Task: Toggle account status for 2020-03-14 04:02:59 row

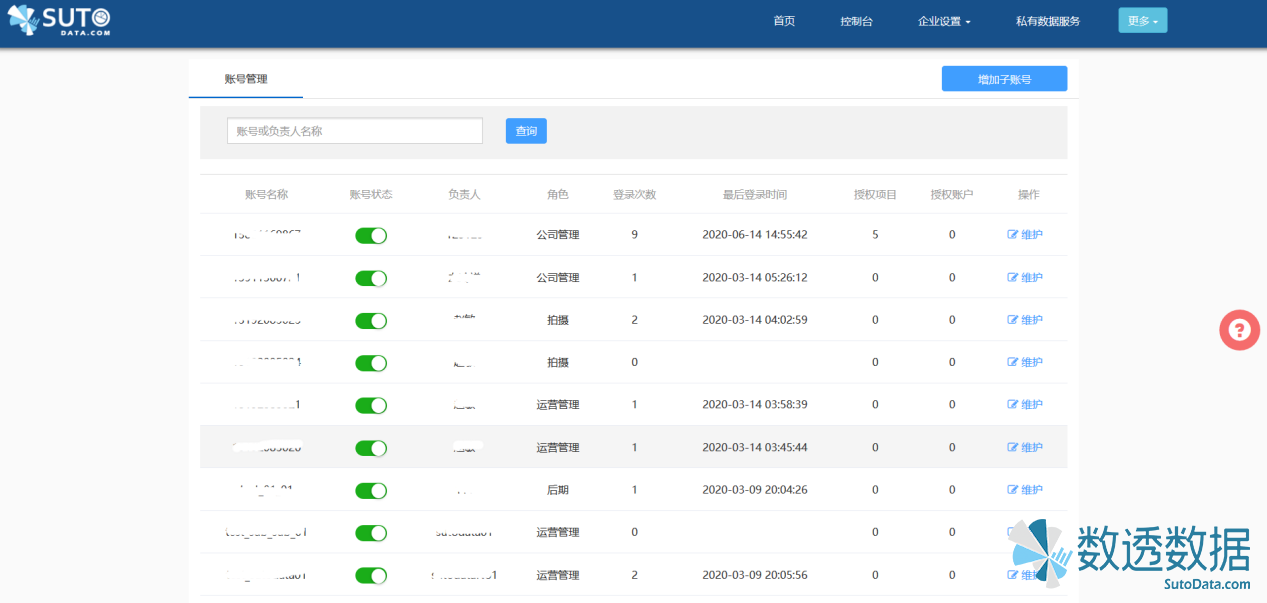Action: point(371,321)
